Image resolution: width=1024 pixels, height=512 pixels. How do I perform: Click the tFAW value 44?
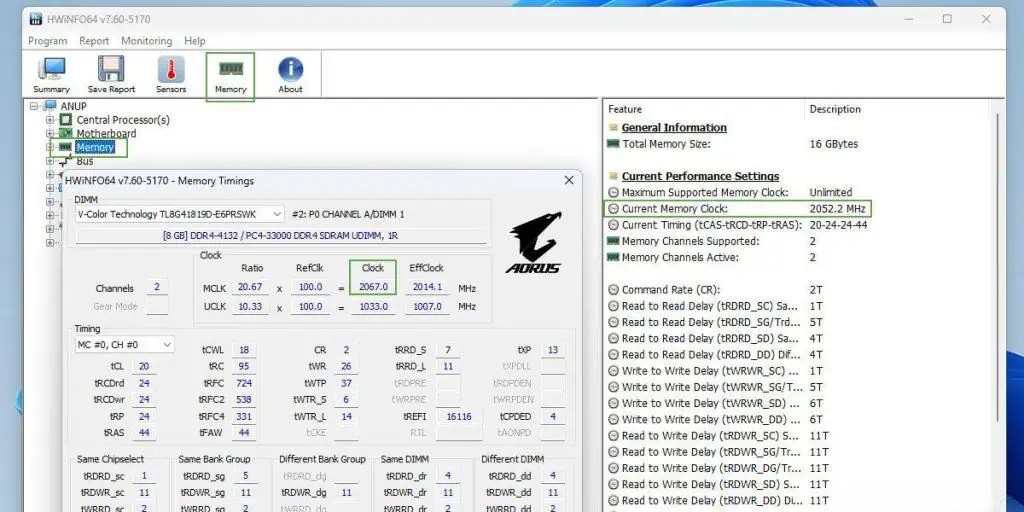pyautogui.click(x=244, y=433)
